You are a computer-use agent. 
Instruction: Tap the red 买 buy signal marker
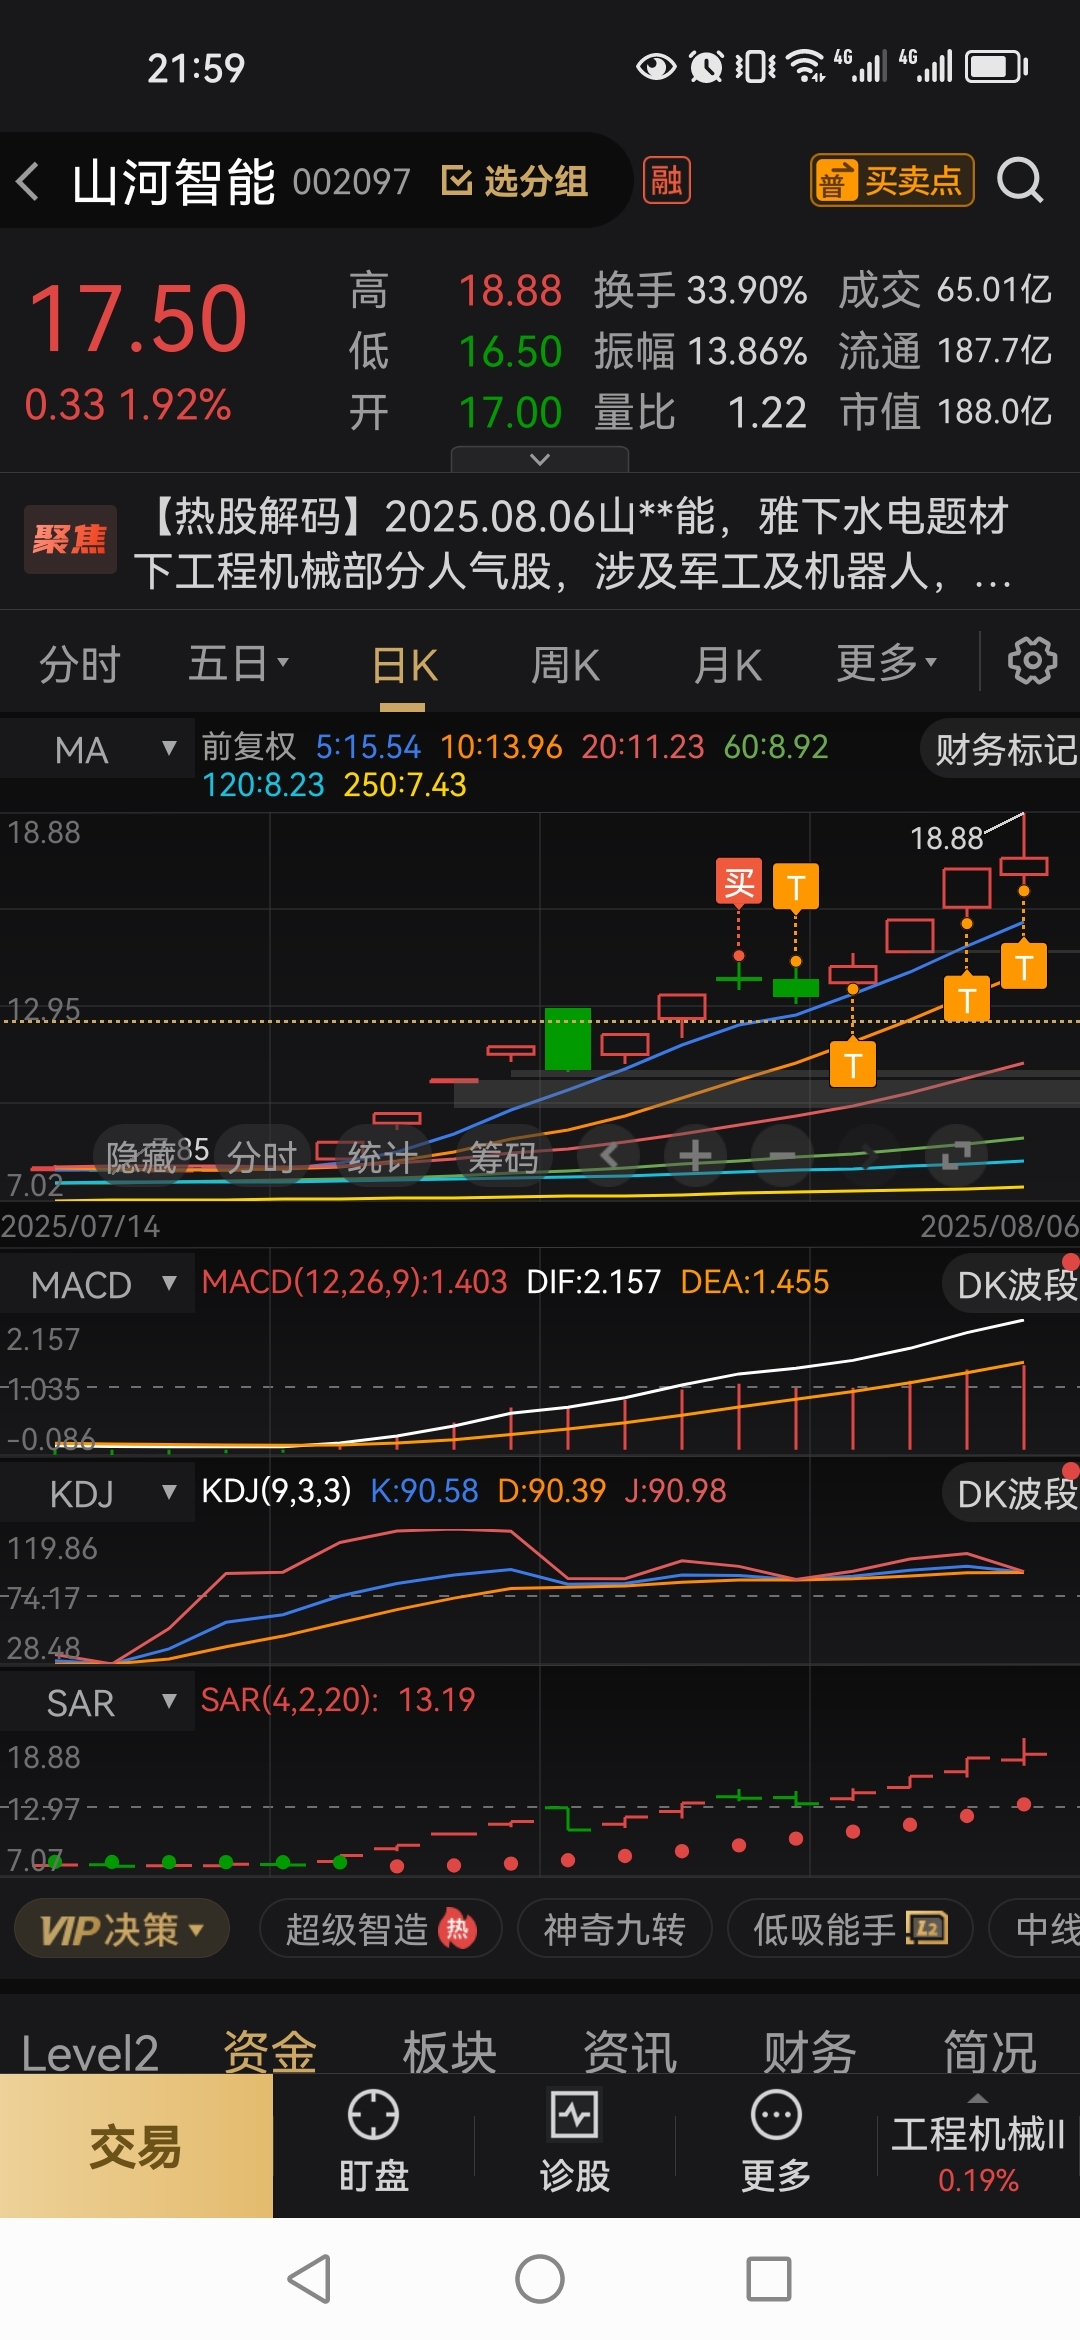(x=739, y=882)
